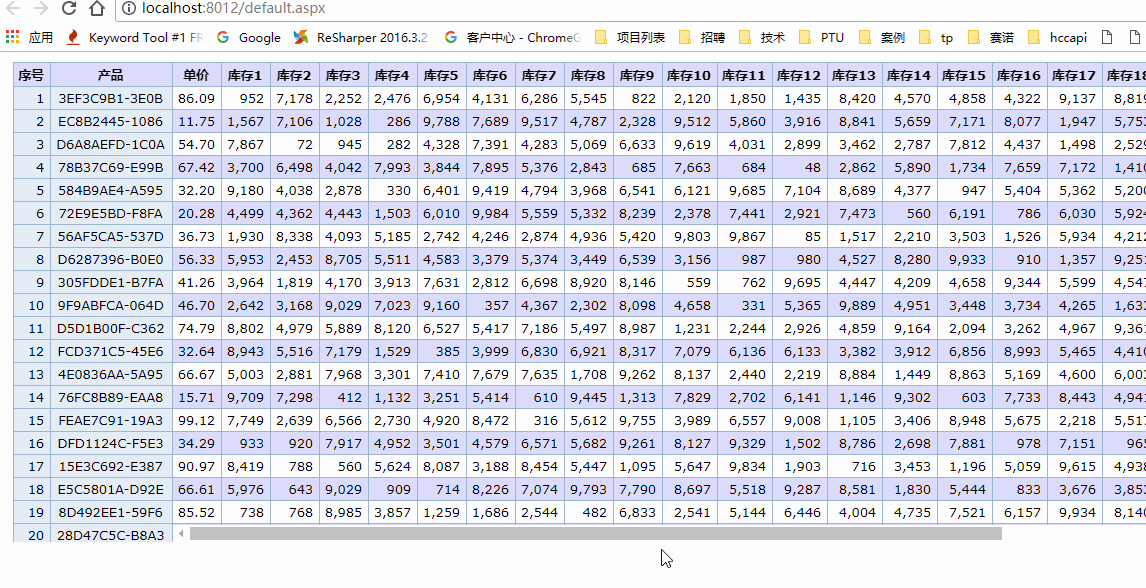This screenshot has height=588, width=1146.
Task: Click the 单价 column header
Action: 197,75
